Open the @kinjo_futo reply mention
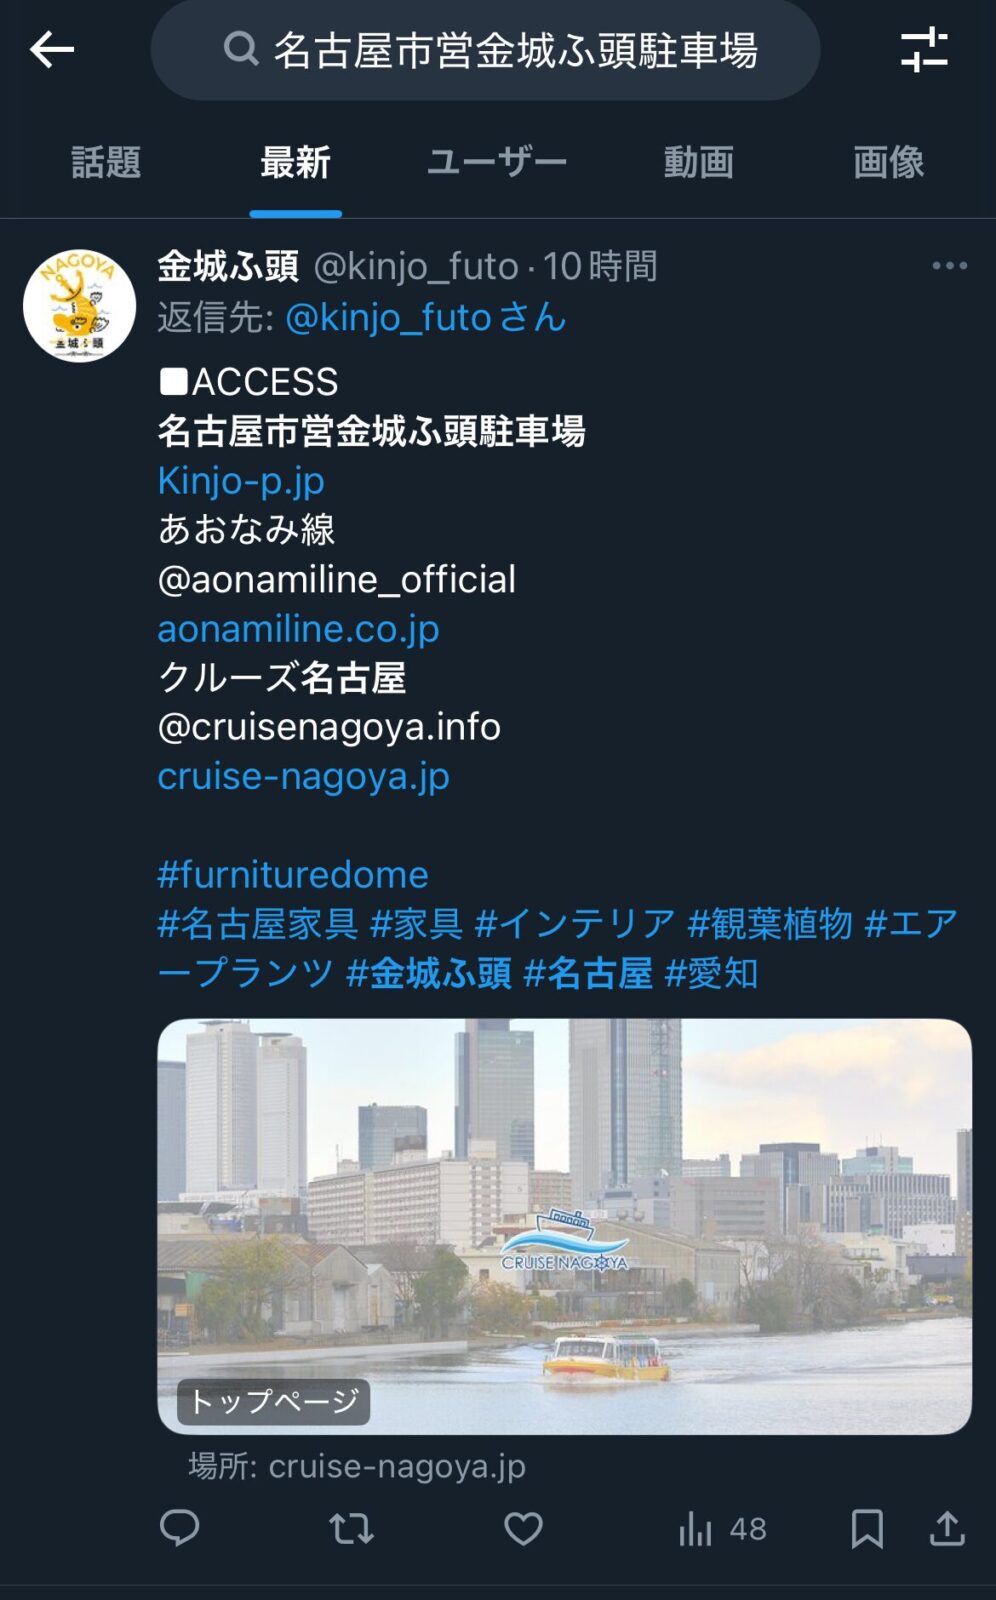Screen dimensions: 996x1600 (426, 317)
